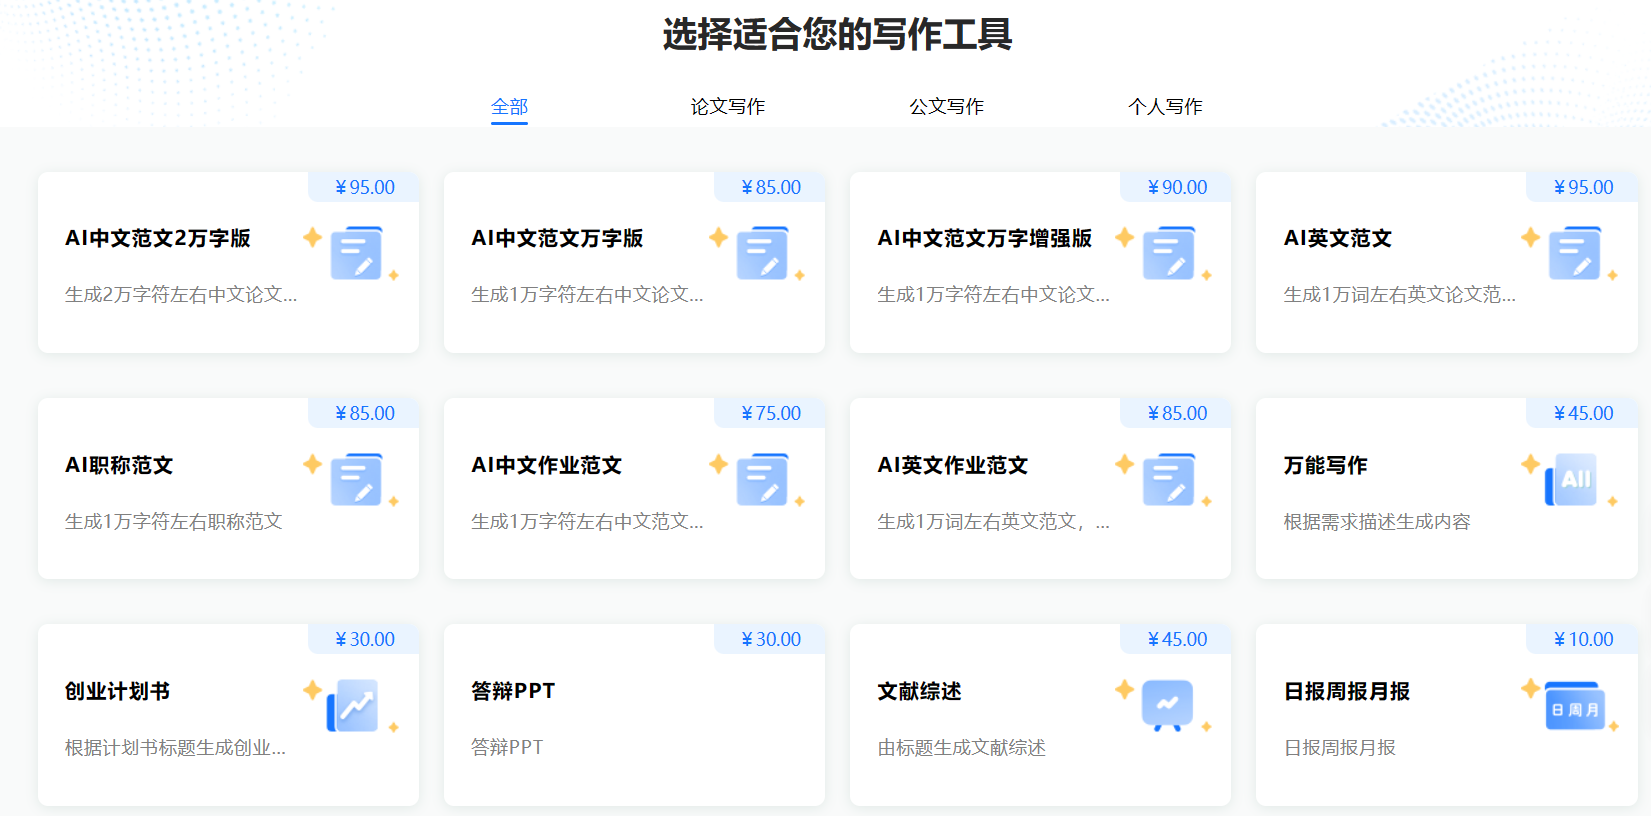Image resolution: width=1651 pixels, height=816 pixels.
Task: Click the AI英文范文 document icon
Action: coord(1574,254)
